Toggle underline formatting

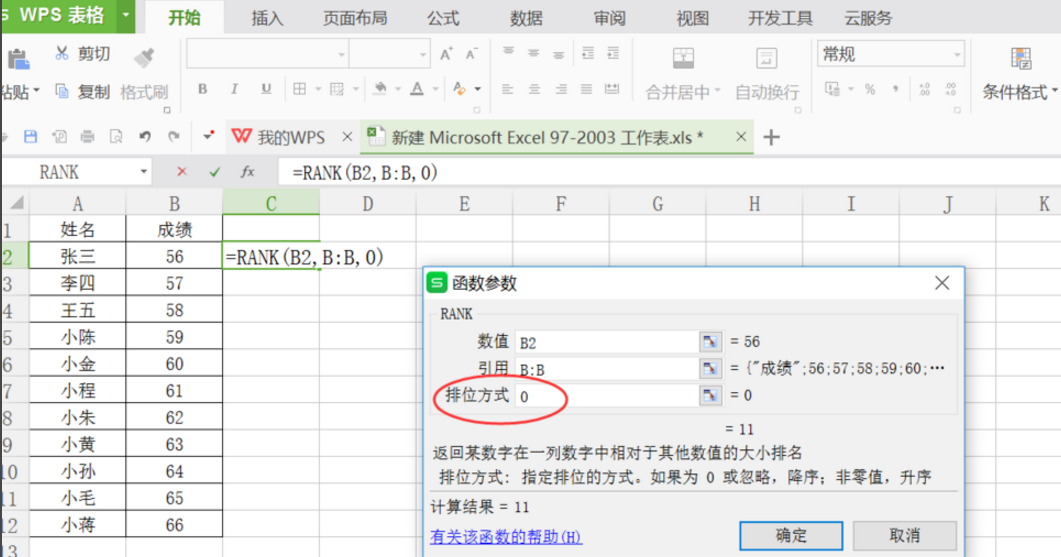(266, 89)
